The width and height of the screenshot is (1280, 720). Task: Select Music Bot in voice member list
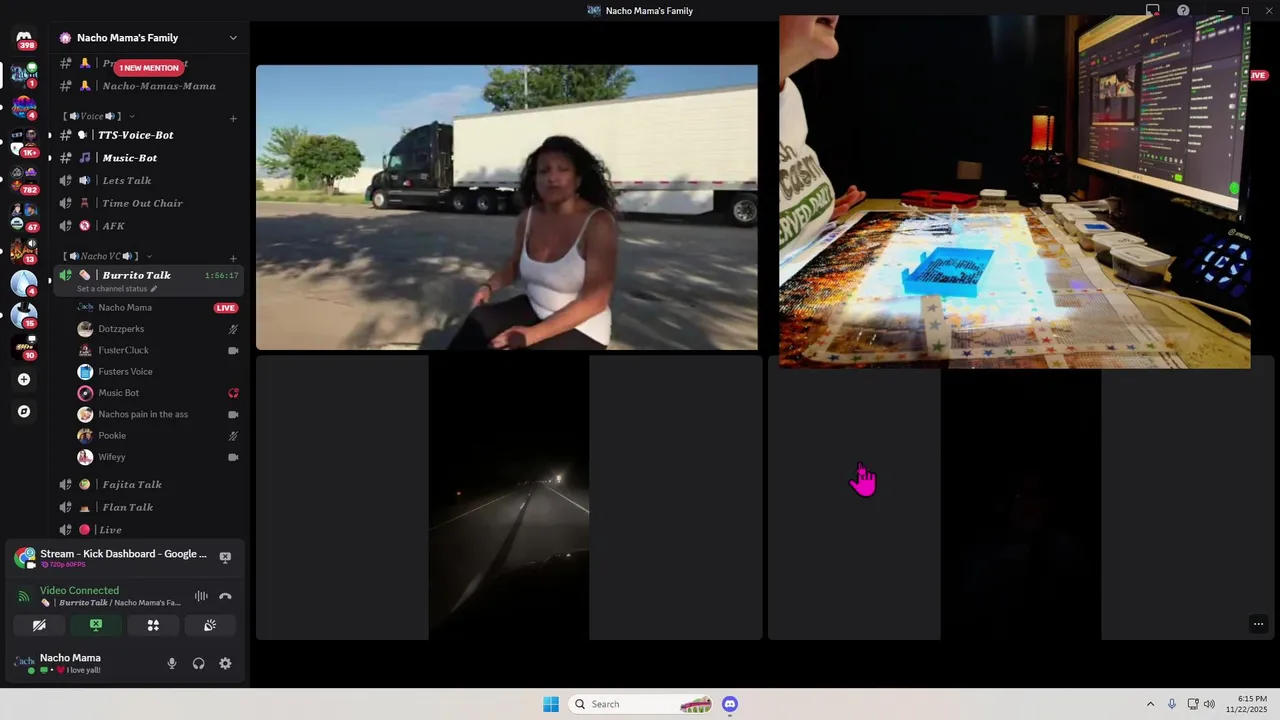tap(158, 393)
